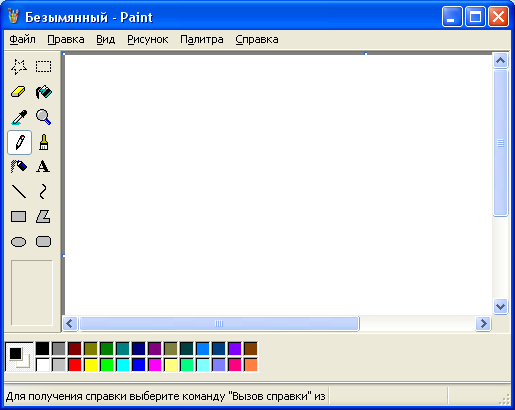Choose the Rounded Rectangle tool
Image resolution: width=515 pixels, height=410 pixels.
point(43,242)
